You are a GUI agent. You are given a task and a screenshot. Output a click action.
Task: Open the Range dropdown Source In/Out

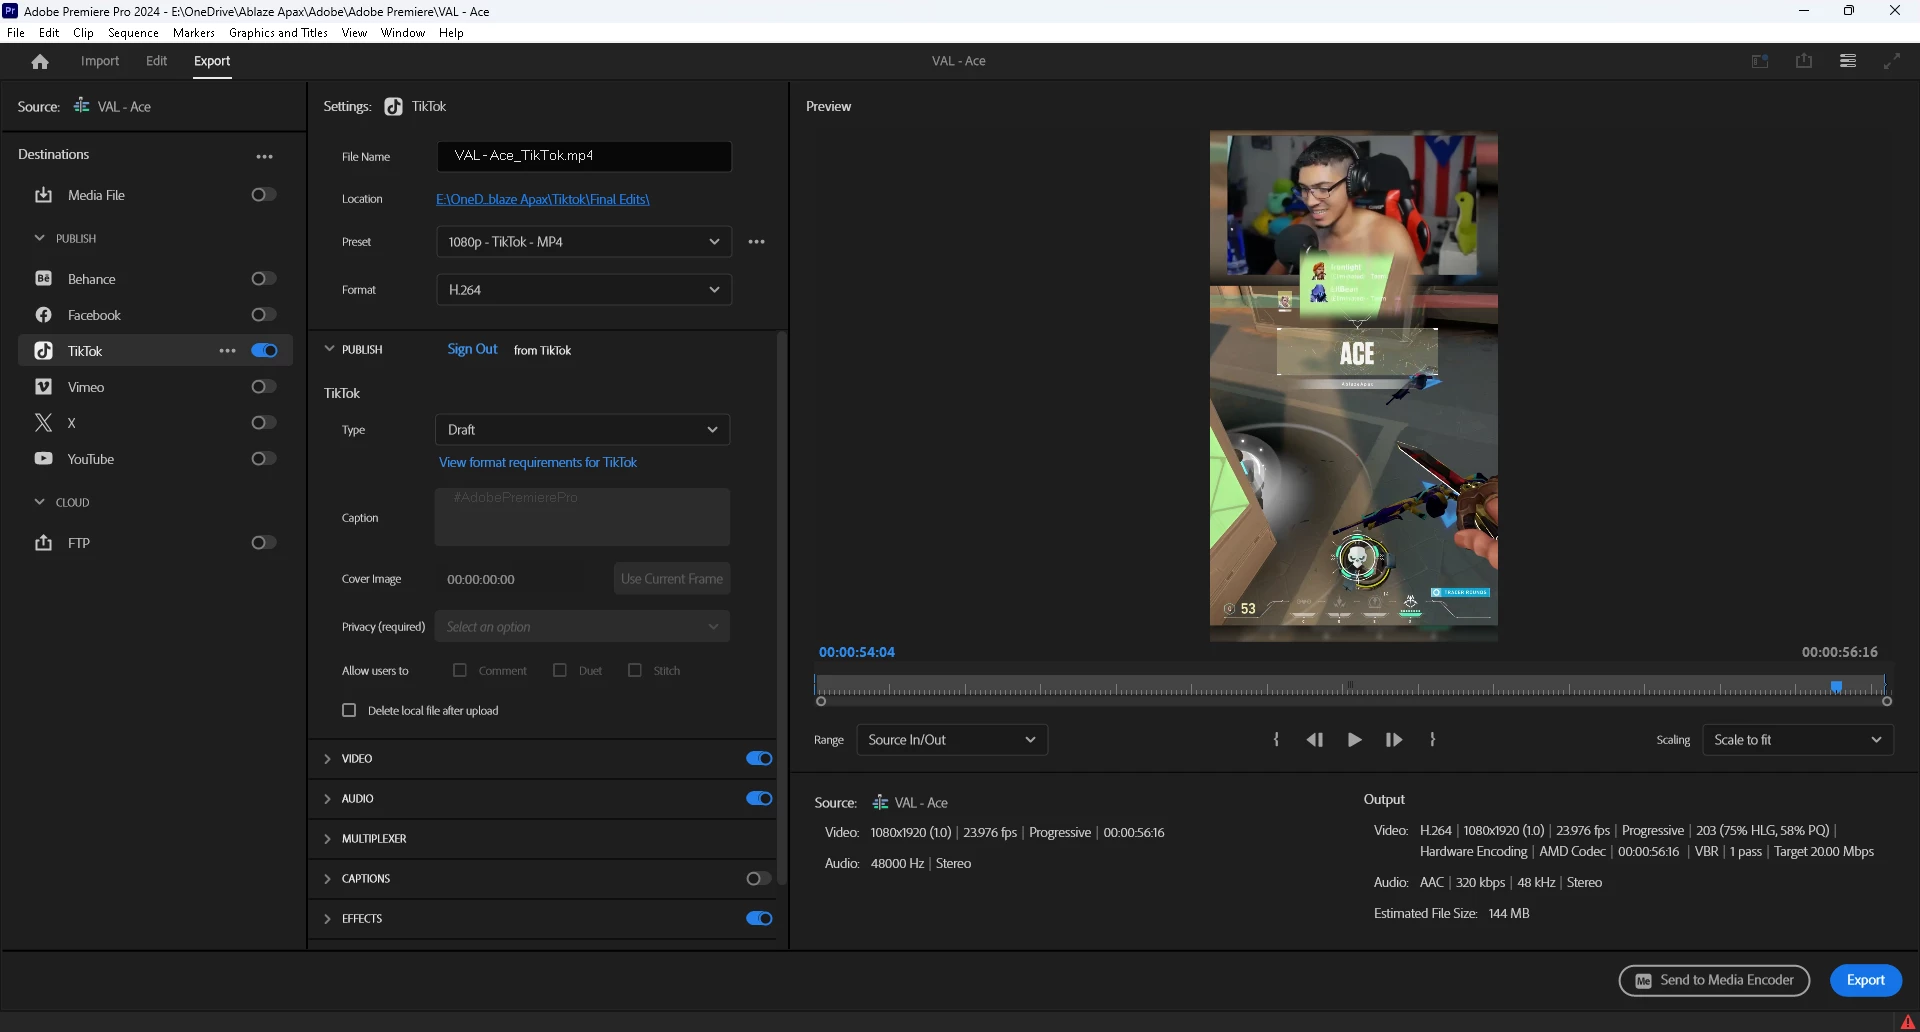coord(952,740)
